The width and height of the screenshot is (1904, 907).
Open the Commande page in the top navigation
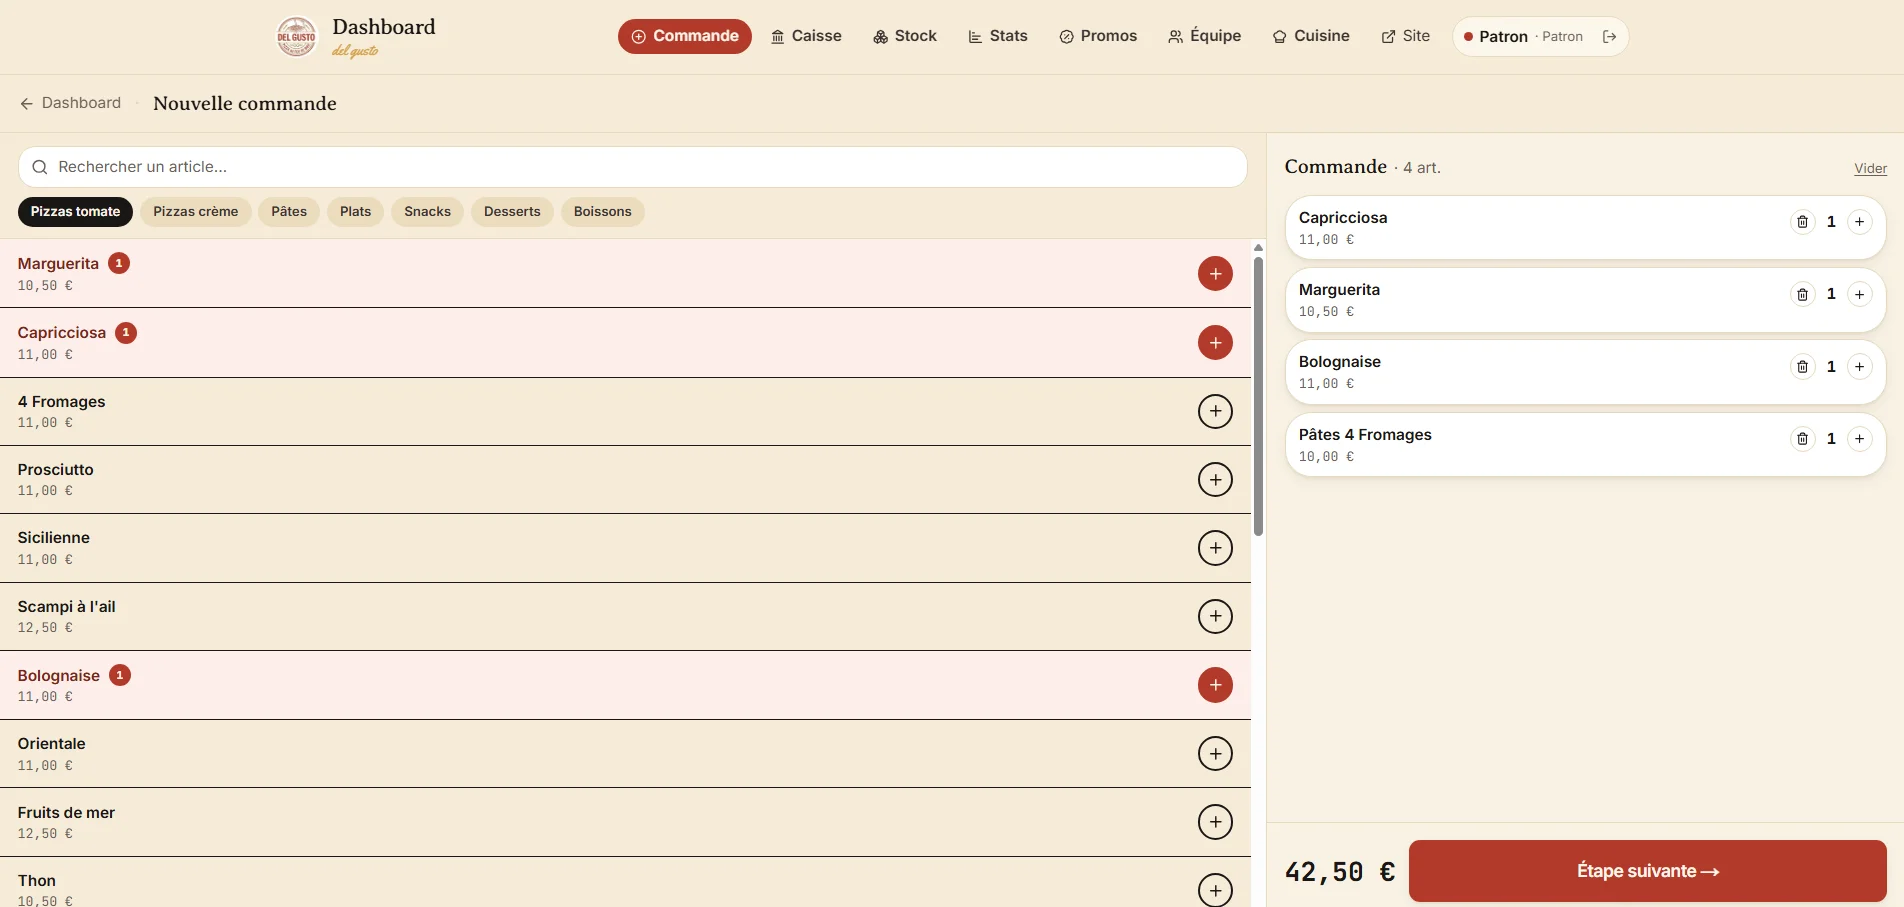tap(685, 36)
